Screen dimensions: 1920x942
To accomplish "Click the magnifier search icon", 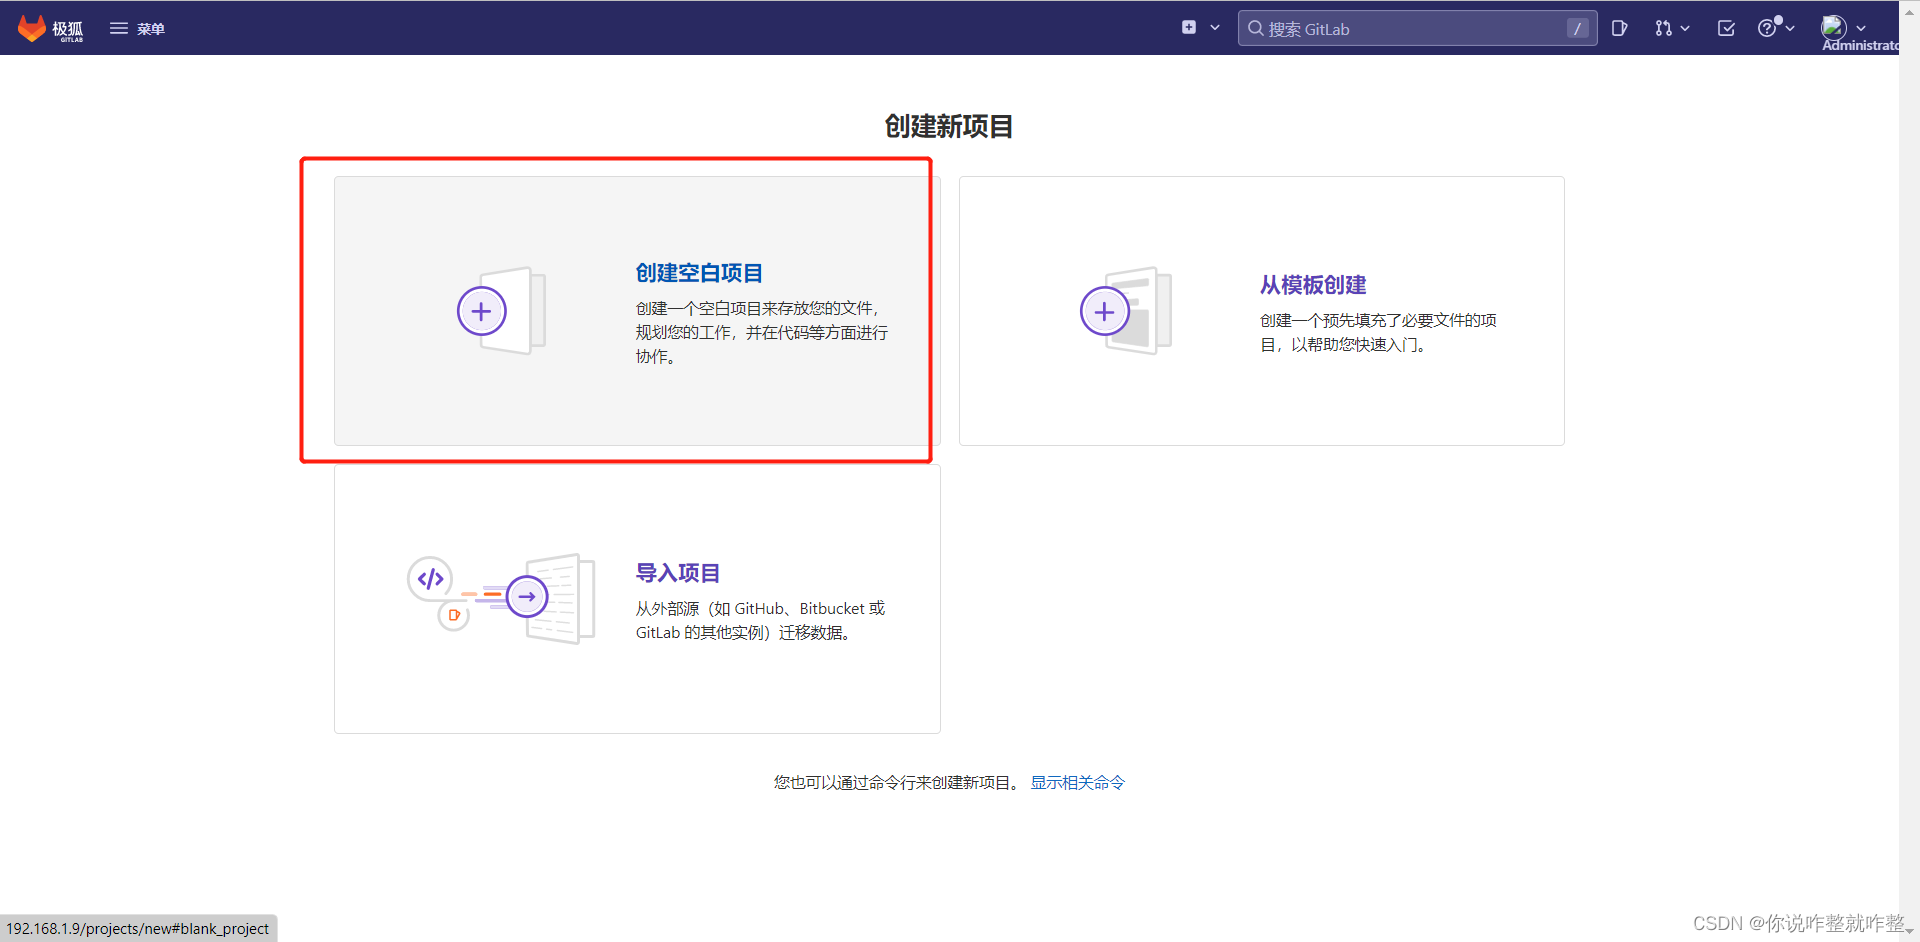I will click(x=1255, y=28).
